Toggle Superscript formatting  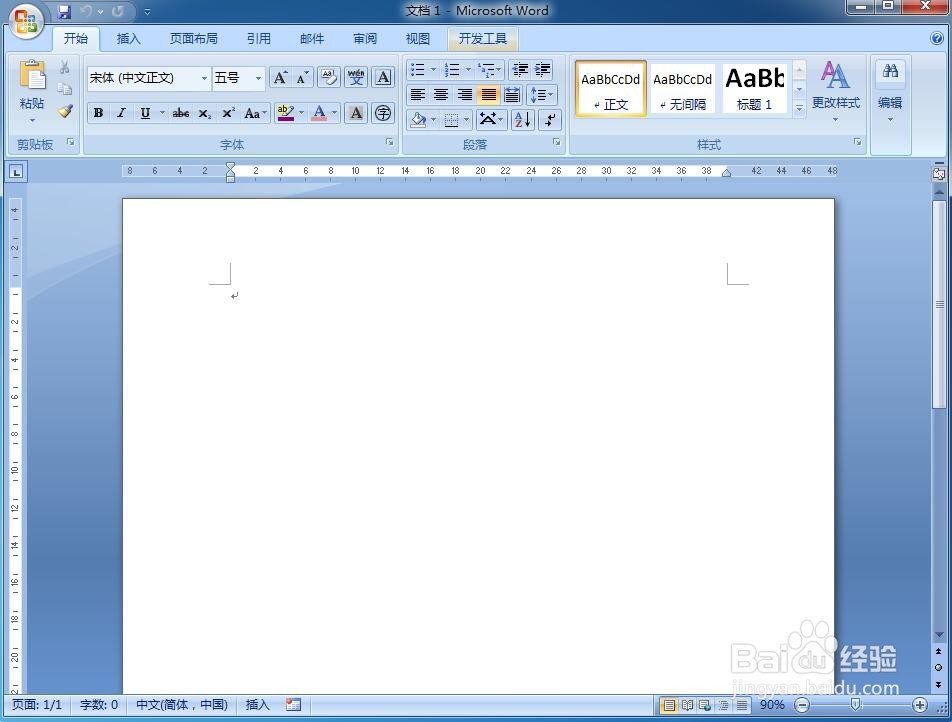click(228, 113)
